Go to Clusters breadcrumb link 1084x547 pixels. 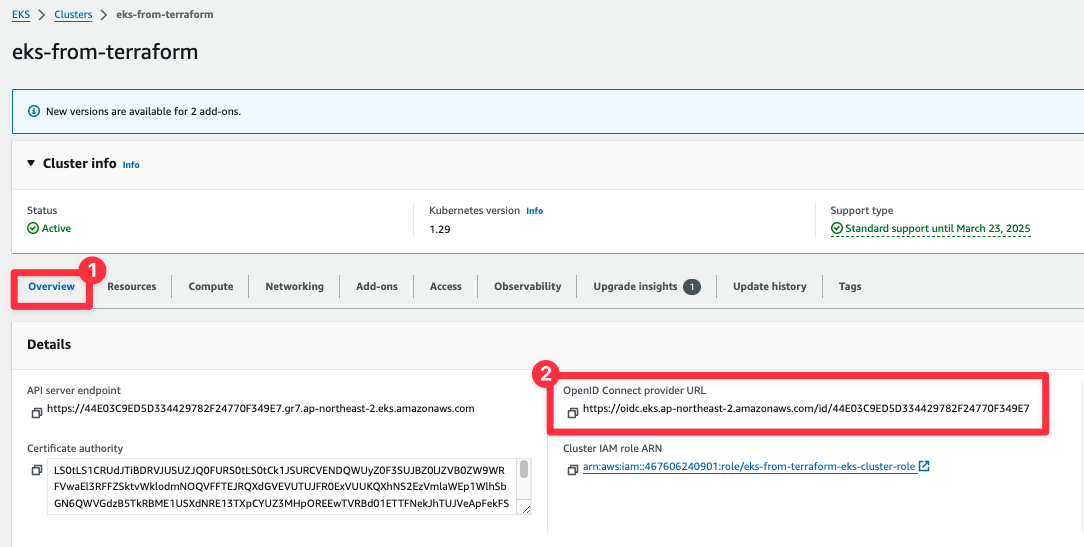73,15
